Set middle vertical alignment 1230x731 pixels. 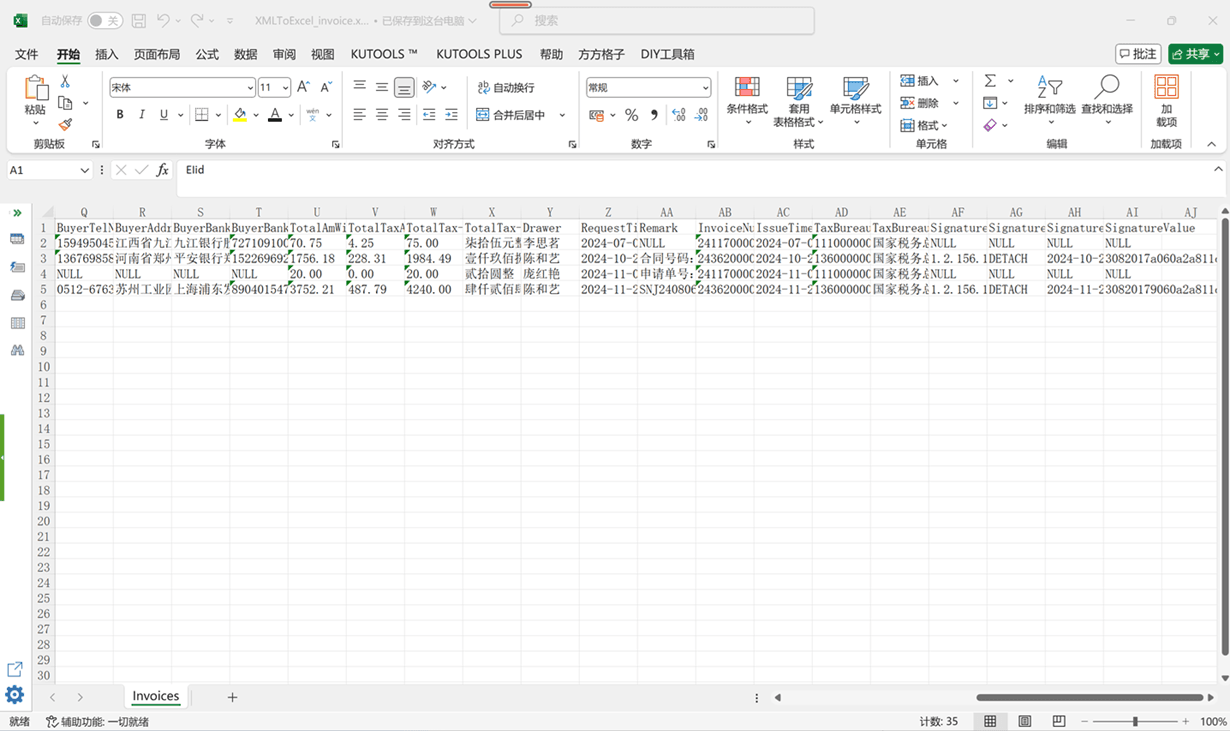(382, 87)
